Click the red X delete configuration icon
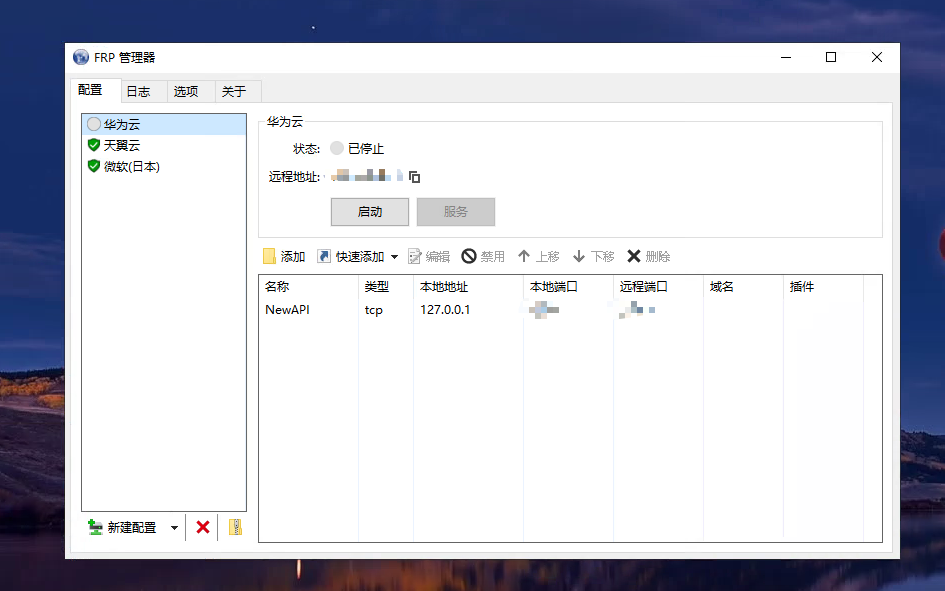 tap(203, 528)
